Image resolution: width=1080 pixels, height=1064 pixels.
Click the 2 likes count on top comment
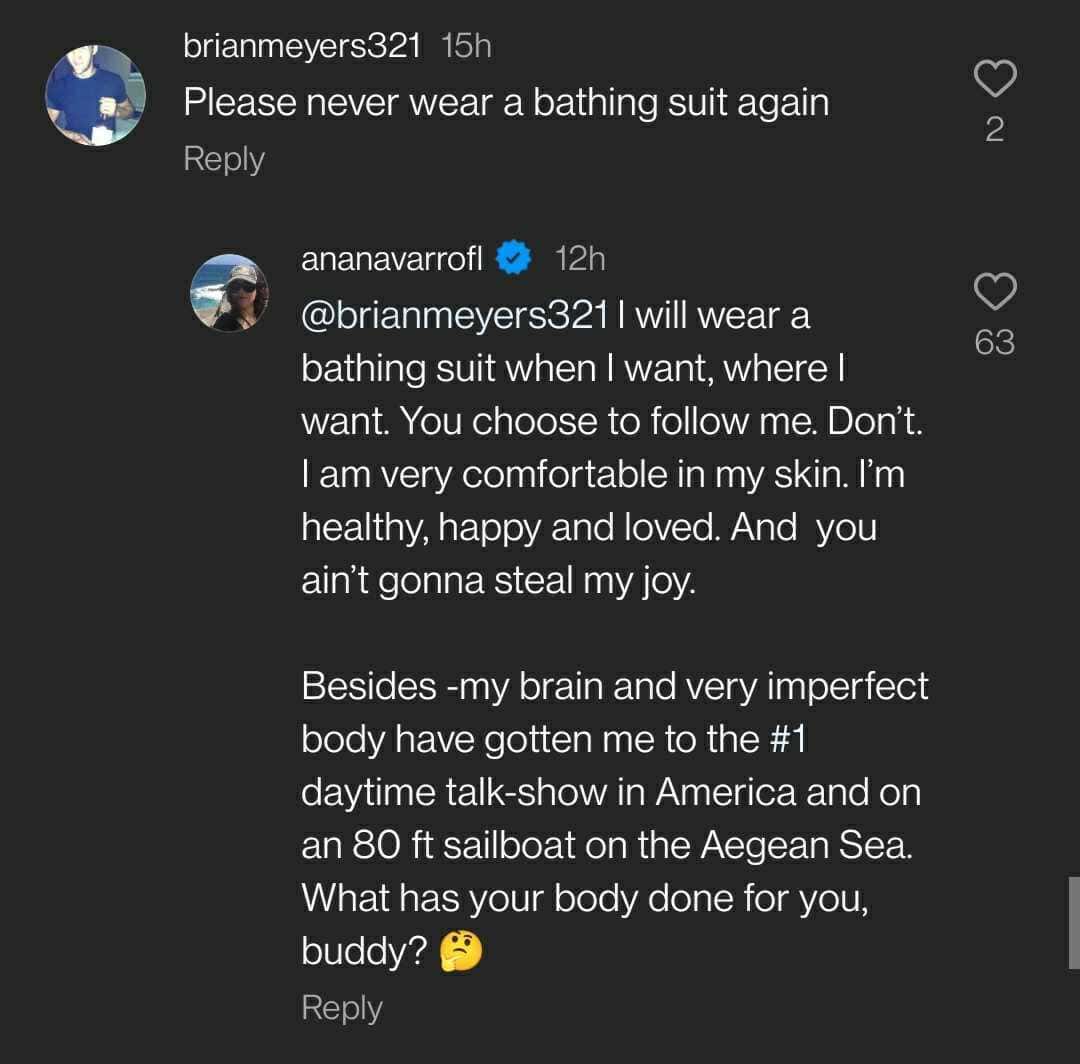tap(994, 130)
